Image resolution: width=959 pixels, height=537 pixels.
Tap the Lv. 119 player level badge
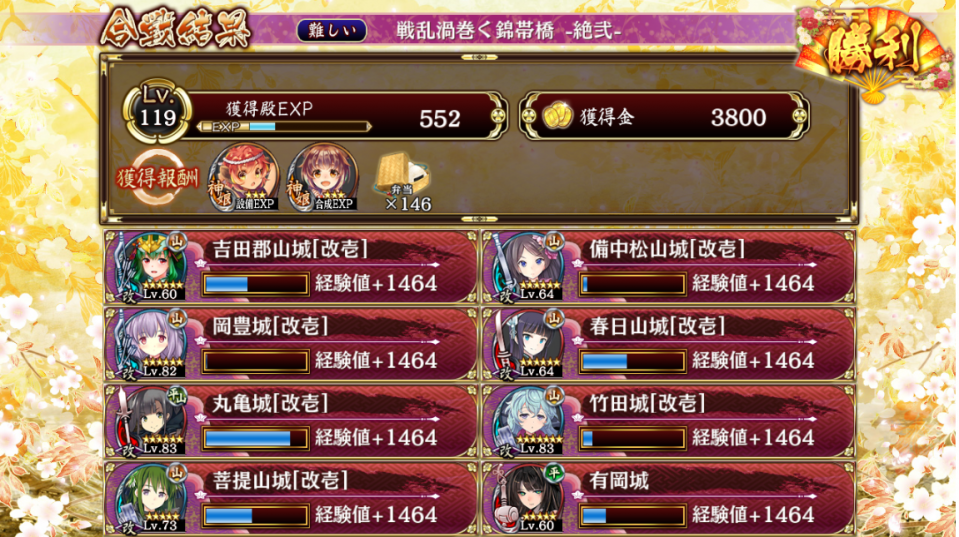click(x=158, y=111)
